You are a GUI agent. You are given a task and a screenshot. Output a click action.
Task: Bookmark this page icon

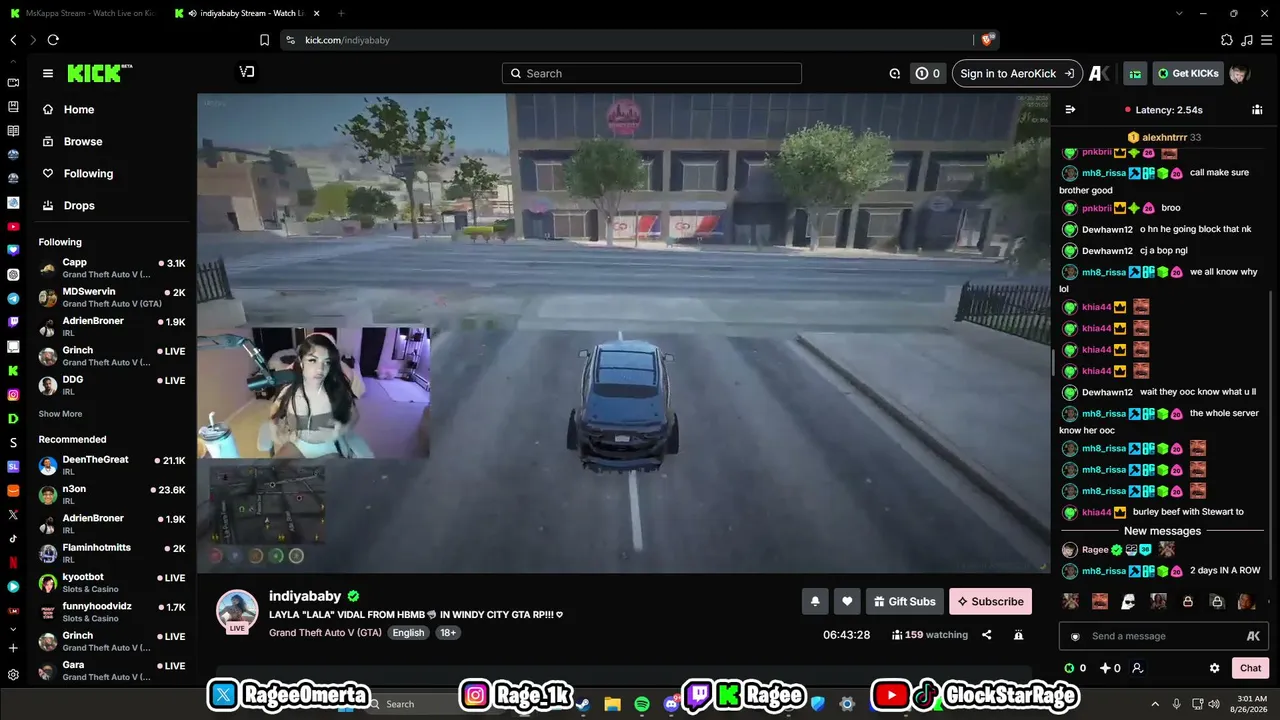click(x=264, y=40)
